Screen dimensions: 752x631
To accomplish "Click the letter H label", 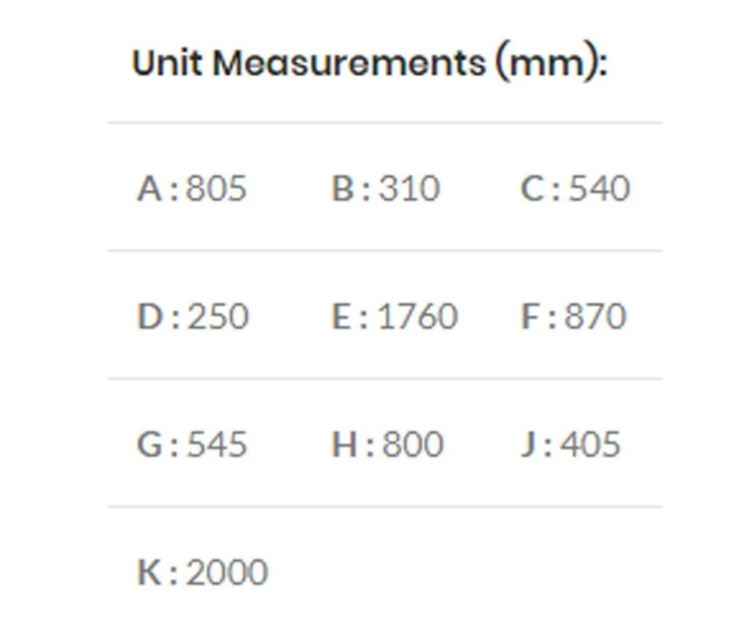I will click(345, 444).
